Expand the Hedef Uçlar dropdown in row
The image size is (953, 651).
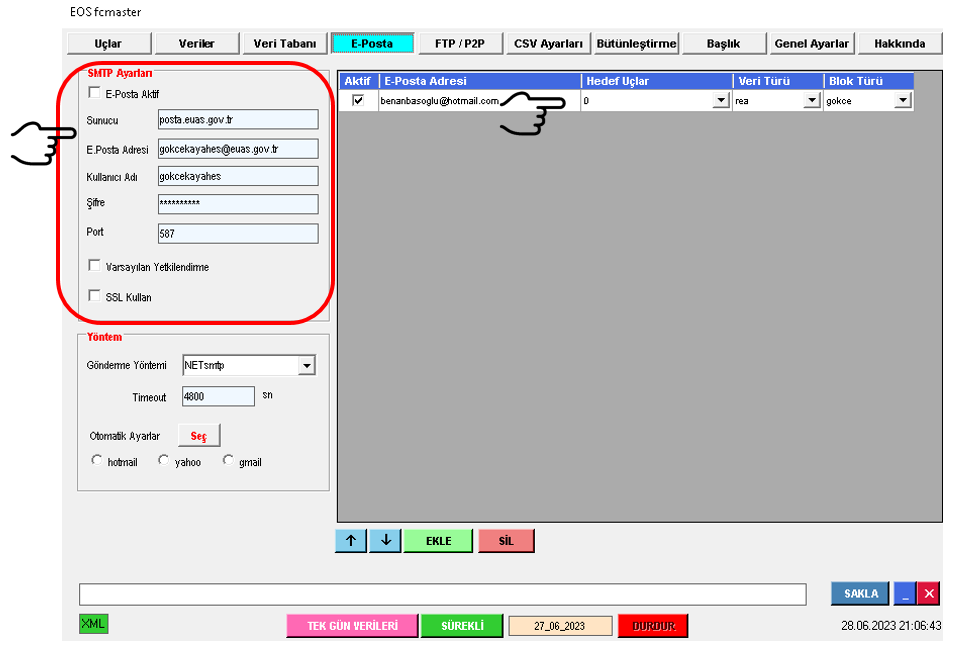pyautogui.click(x=721, y=100)
